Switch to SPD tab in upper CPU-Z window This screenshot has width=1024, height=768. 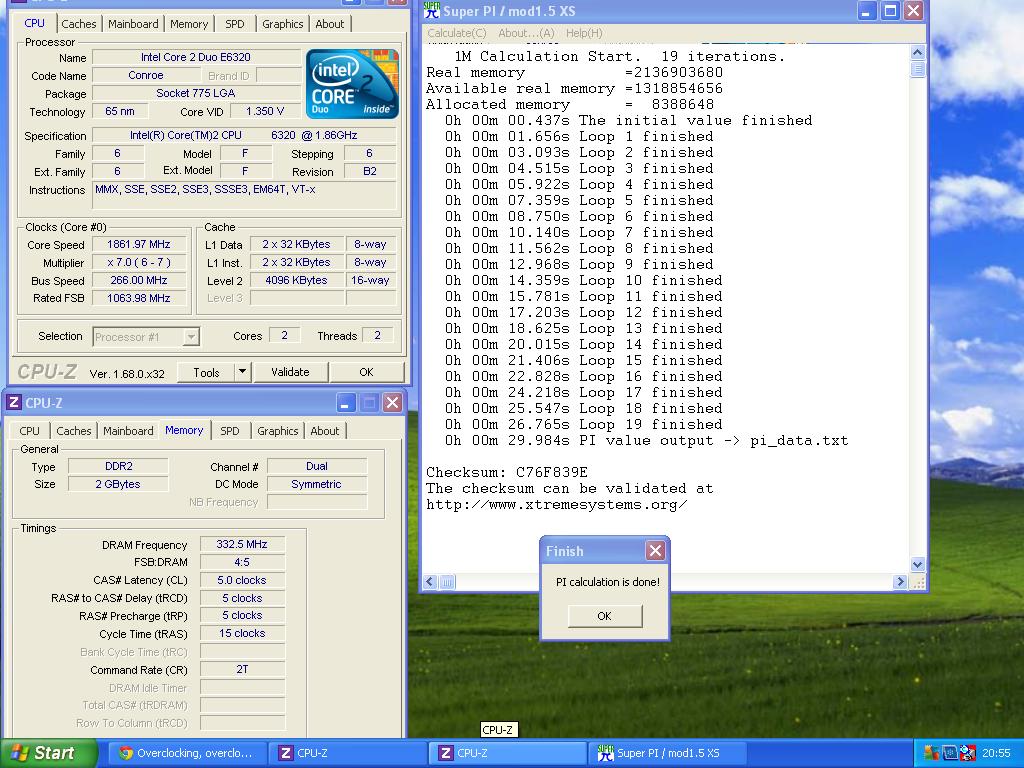(x=234, y=24)
